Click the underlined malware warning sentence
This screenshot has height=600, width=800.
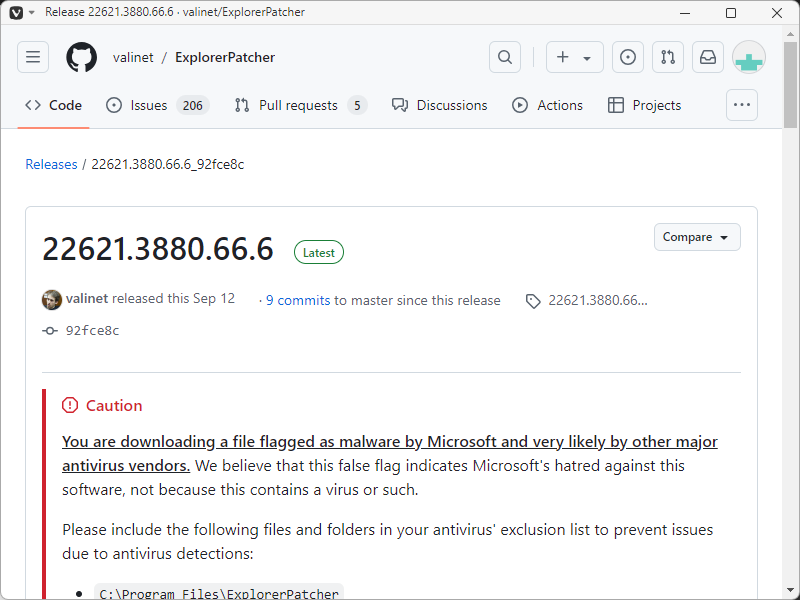[390, 454]
